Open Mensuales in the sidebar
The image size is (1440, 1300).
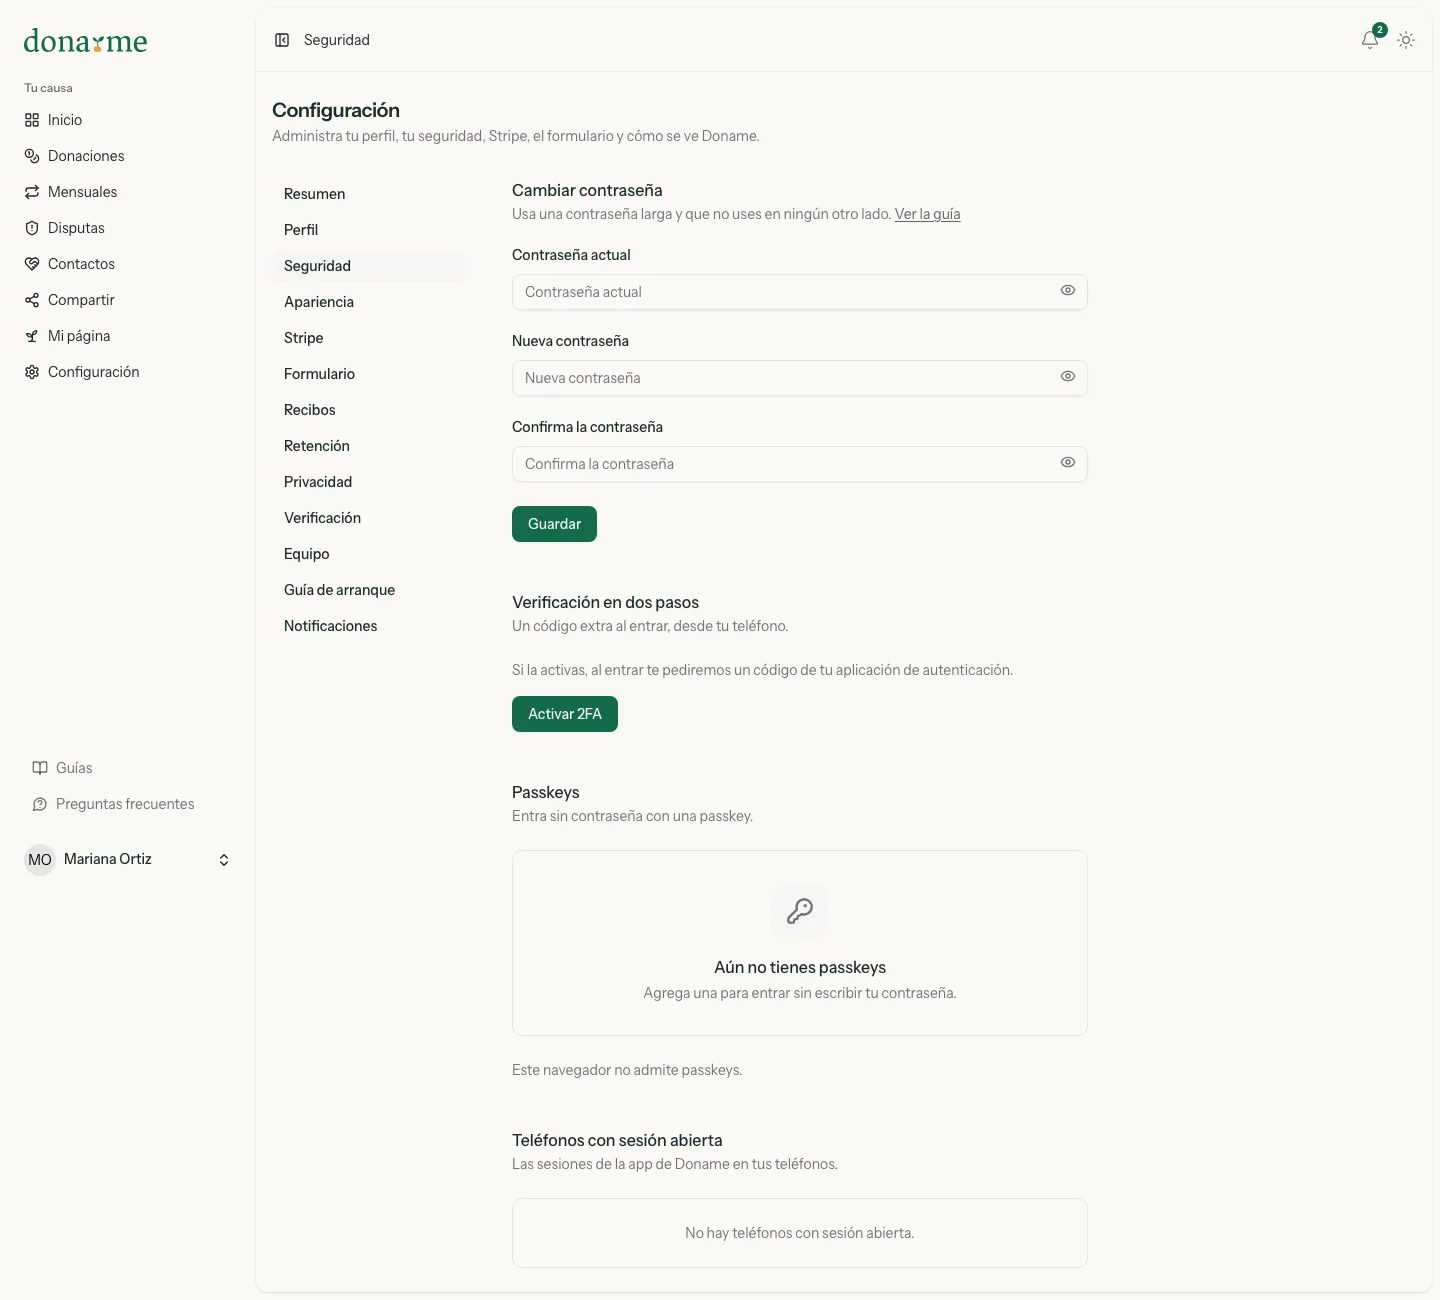pos(128,192)
